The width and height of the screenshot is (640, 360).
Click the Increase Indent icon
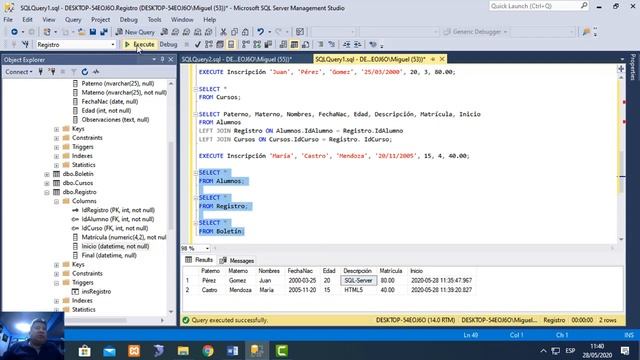[x=358, y=44]
